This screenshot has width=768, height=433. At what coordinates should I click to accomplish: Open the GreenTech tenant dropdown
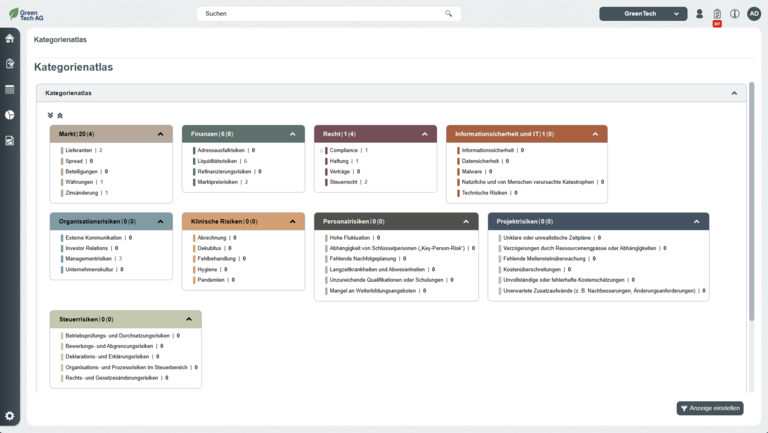643,14
